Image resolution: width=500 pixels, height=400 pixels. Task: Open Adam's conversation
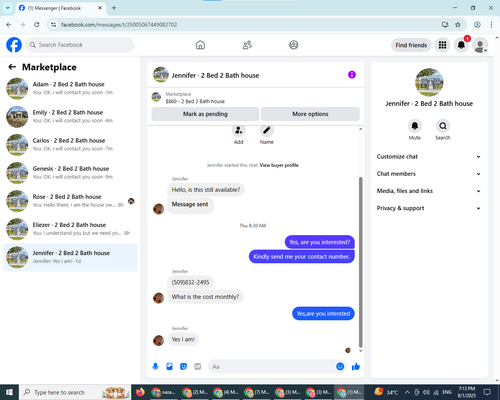[70, 88]
